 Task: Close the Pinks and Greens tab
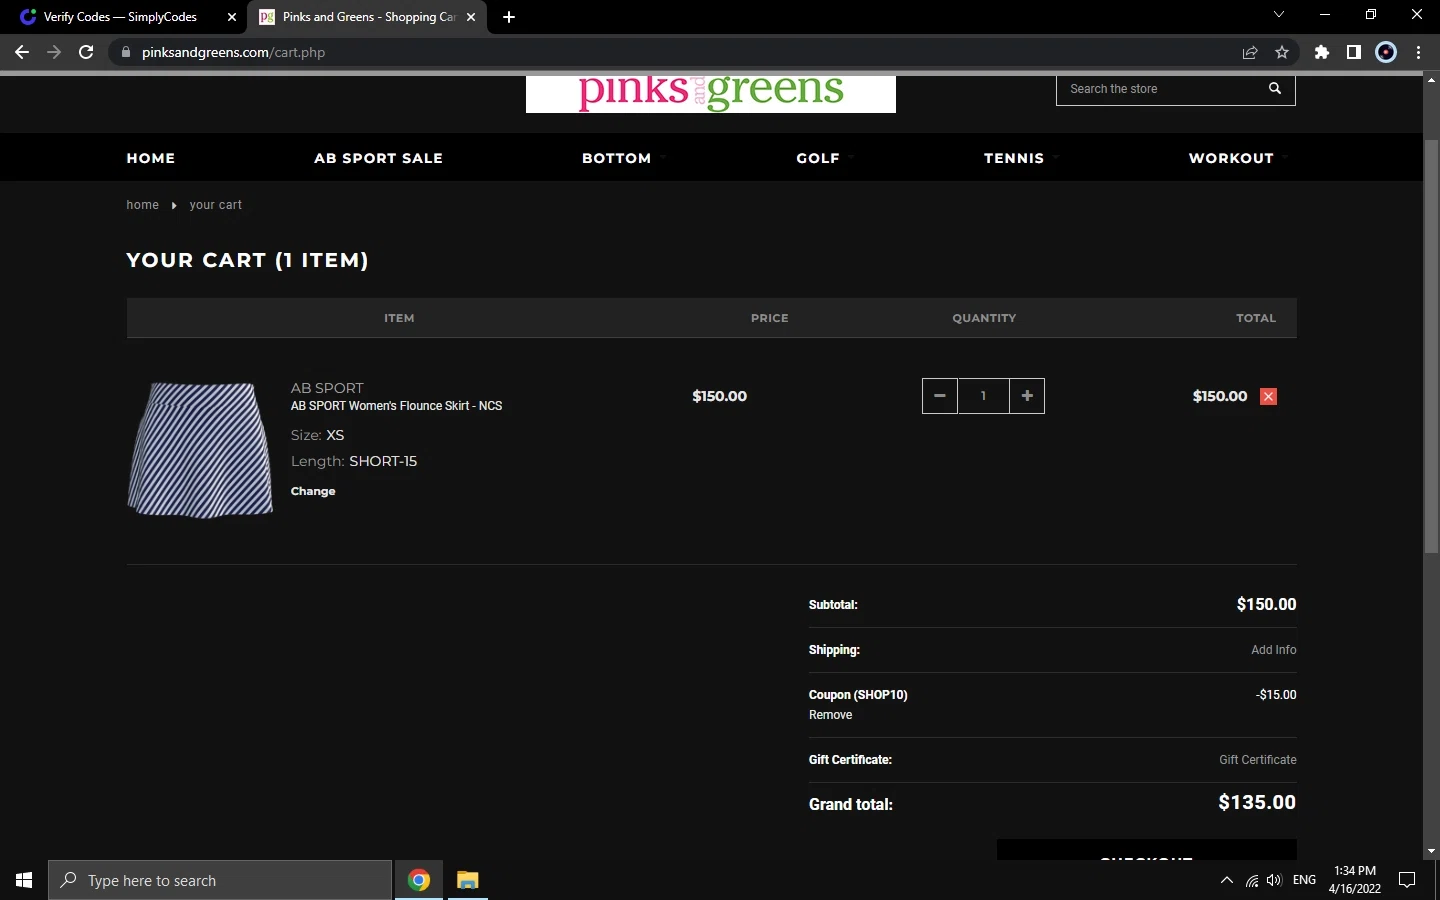(471, 17)
